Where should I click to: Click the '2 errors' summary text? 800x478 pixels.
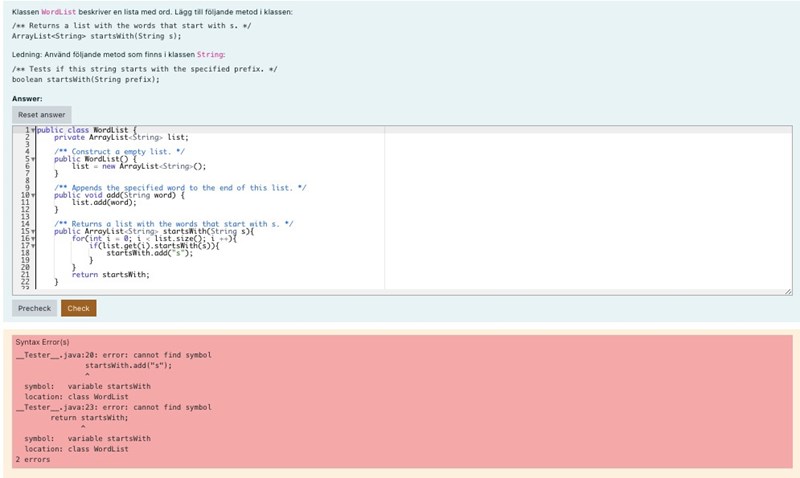pos(34,460)
